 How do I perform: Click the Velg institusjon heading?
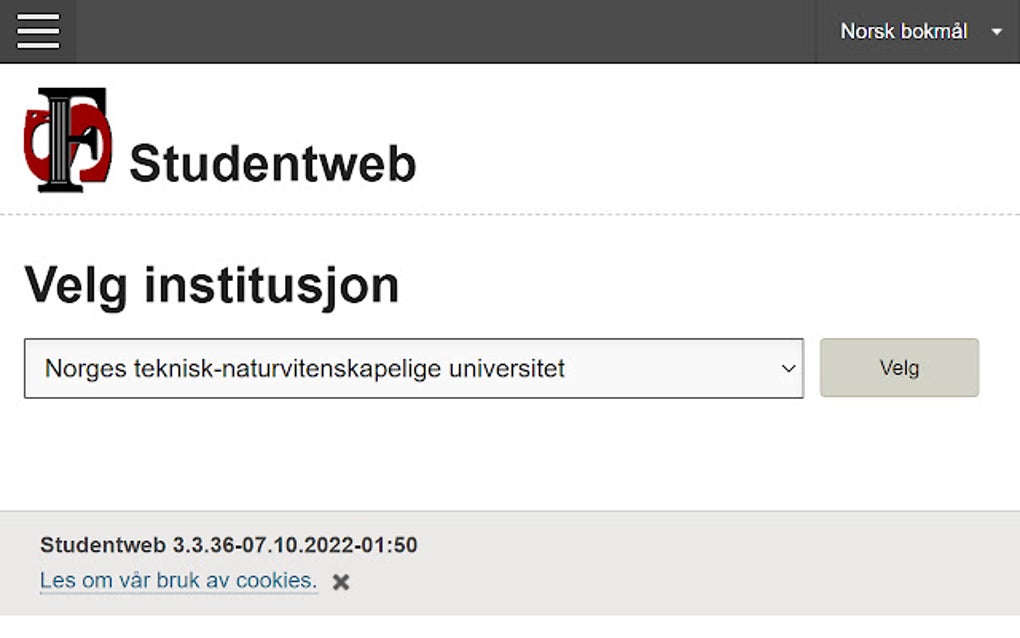point(212,285)
